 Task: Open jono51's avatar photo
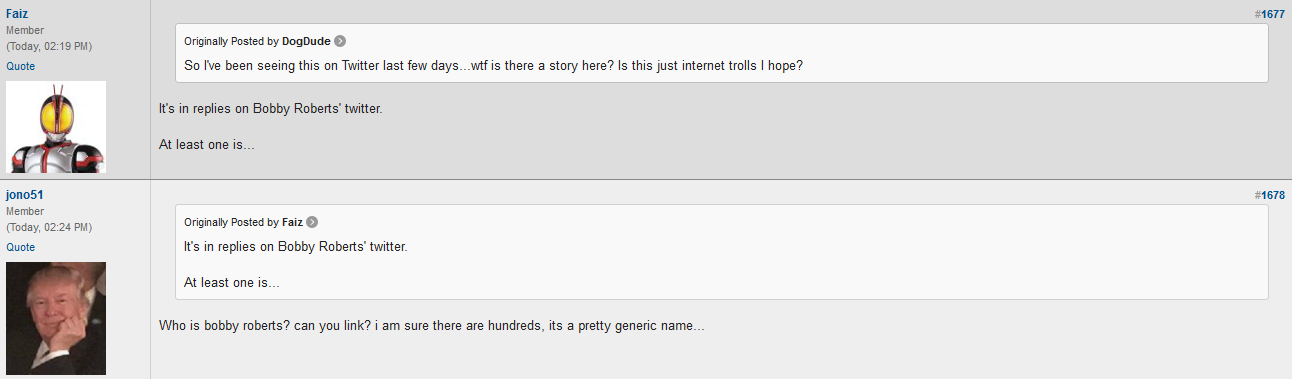[x=56, y=318]
